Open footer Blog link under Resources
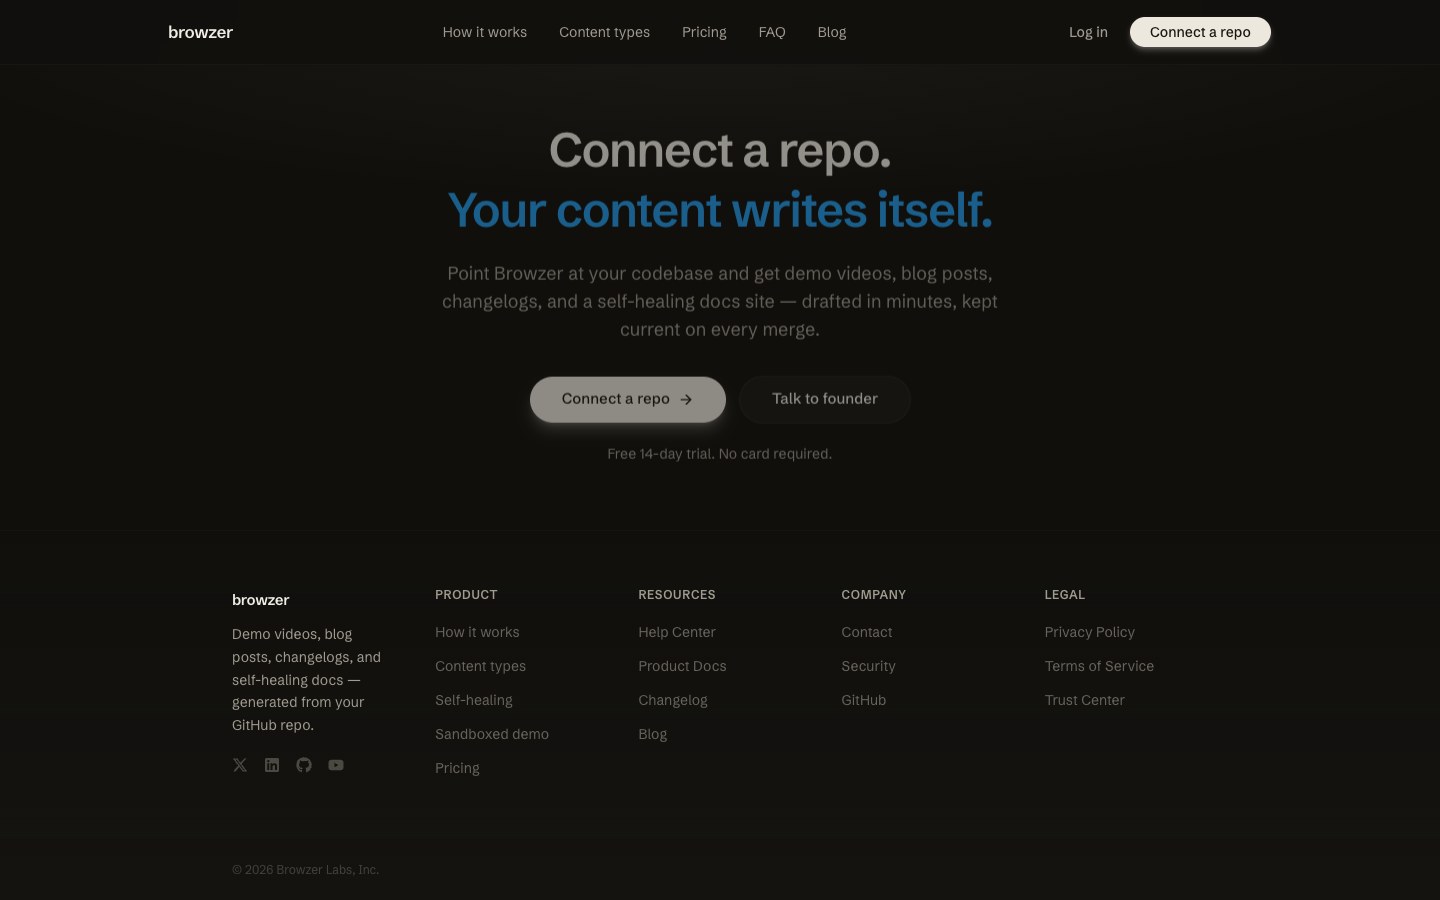Viewport: 1440px width, 900px height. point(653,734)
